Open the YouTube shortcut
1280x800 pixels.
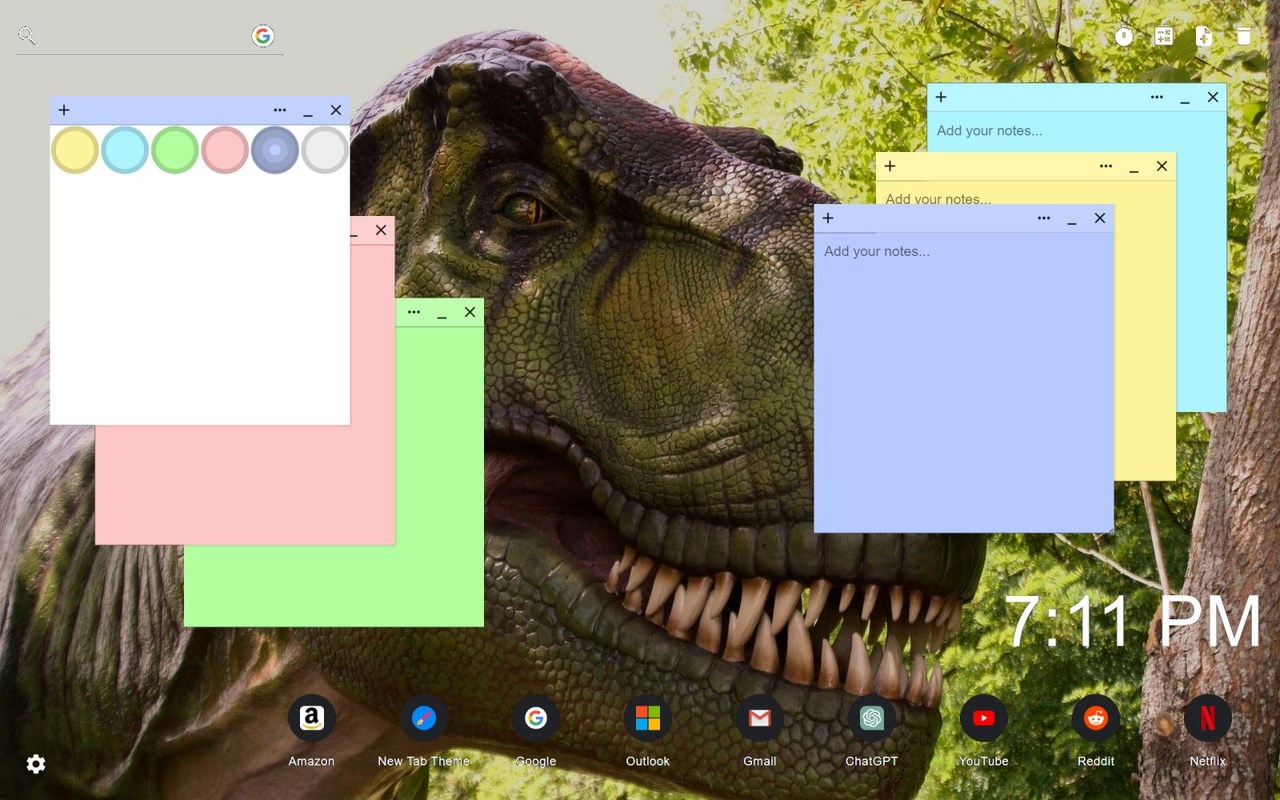(984, 718)
